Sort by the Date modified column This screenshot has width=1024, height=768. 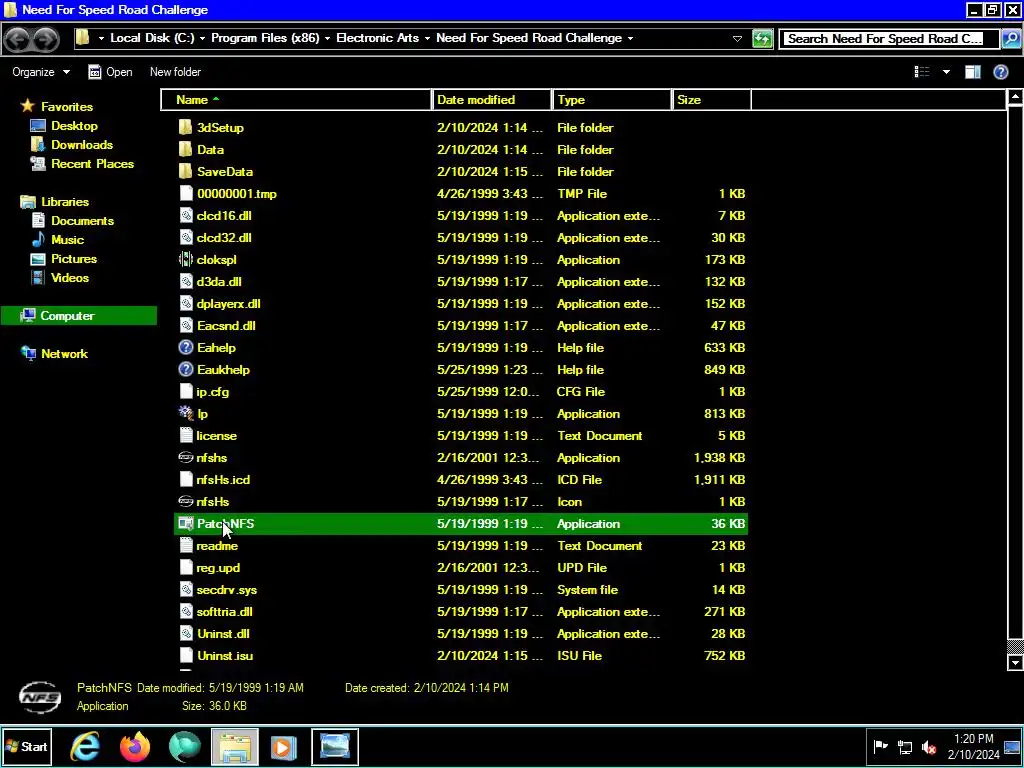[x=492, y=100]
